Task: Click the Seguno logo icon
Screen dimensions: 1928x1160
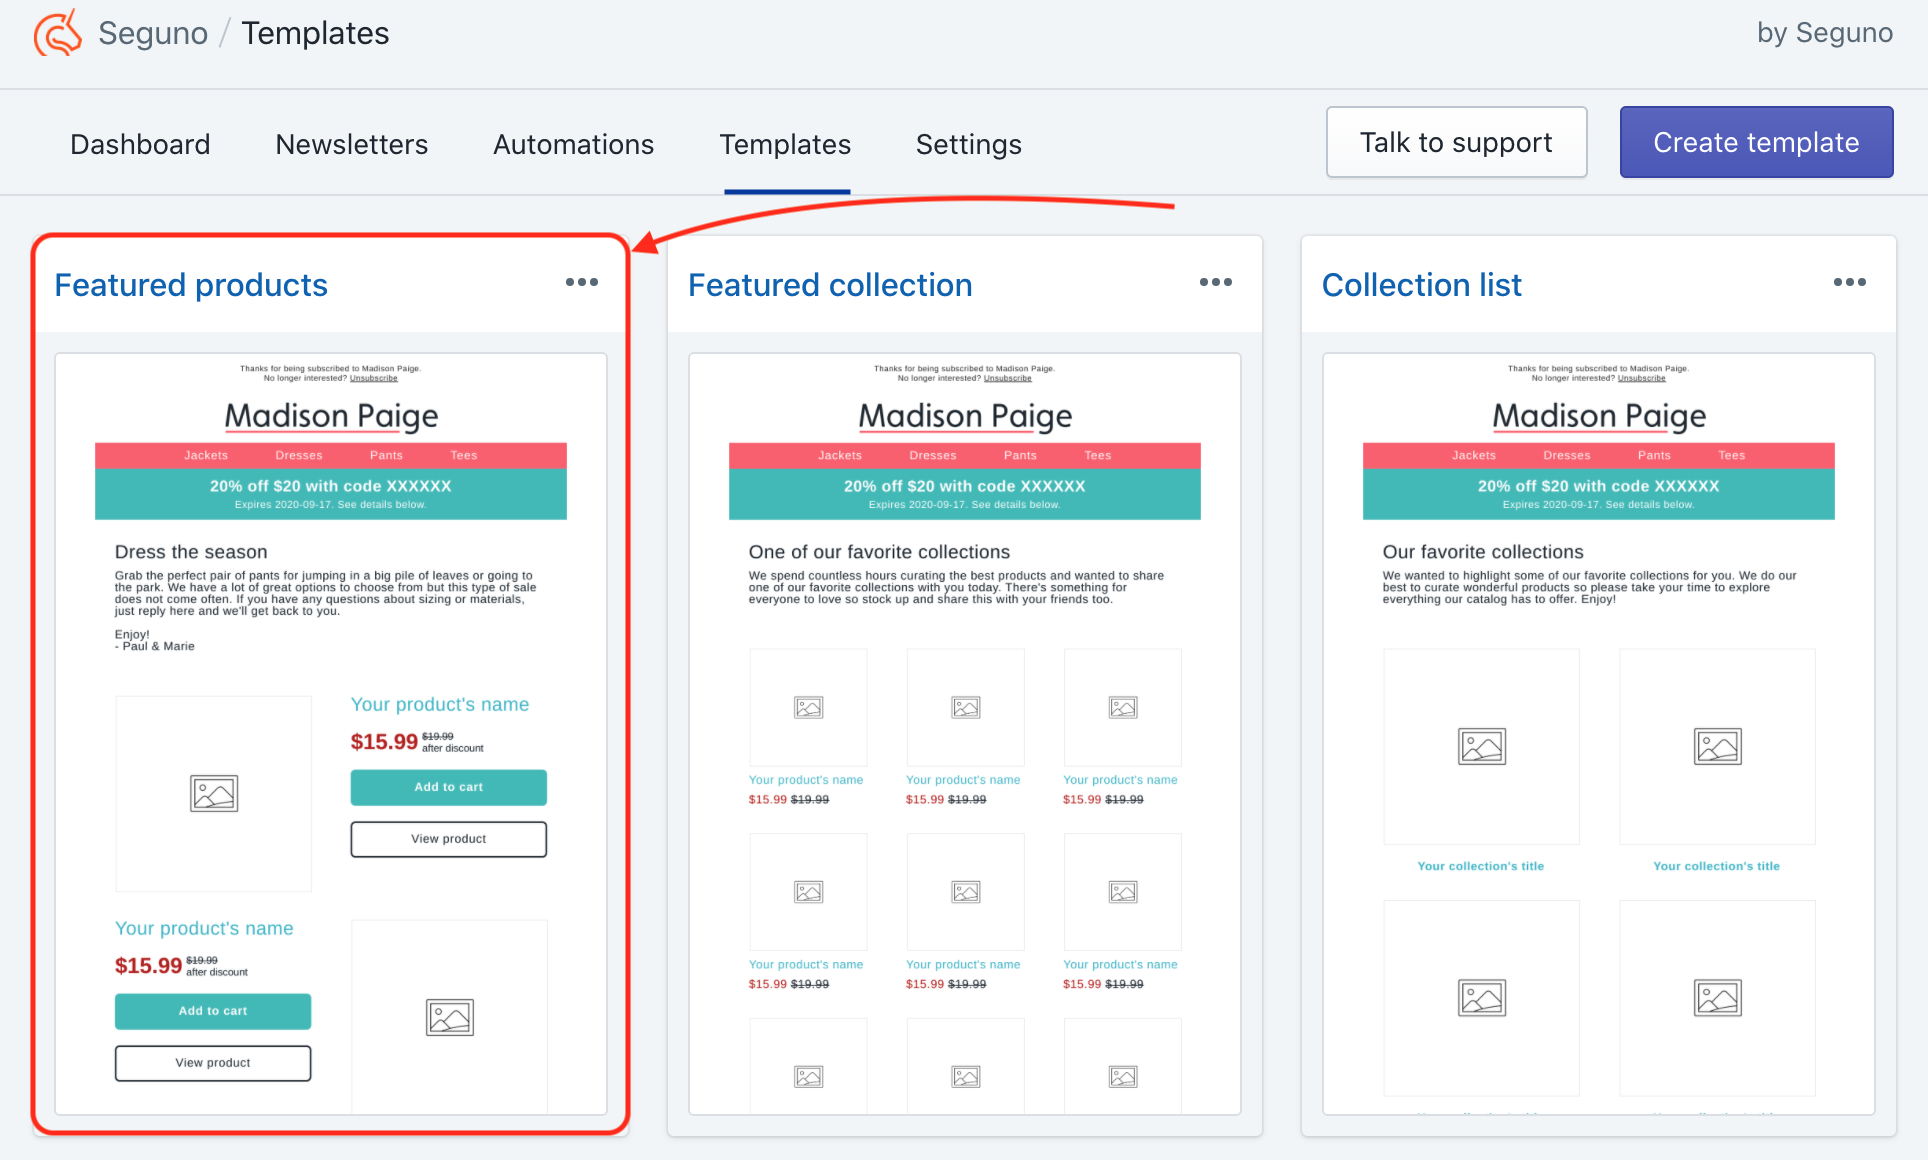Action: coord(58,33)
